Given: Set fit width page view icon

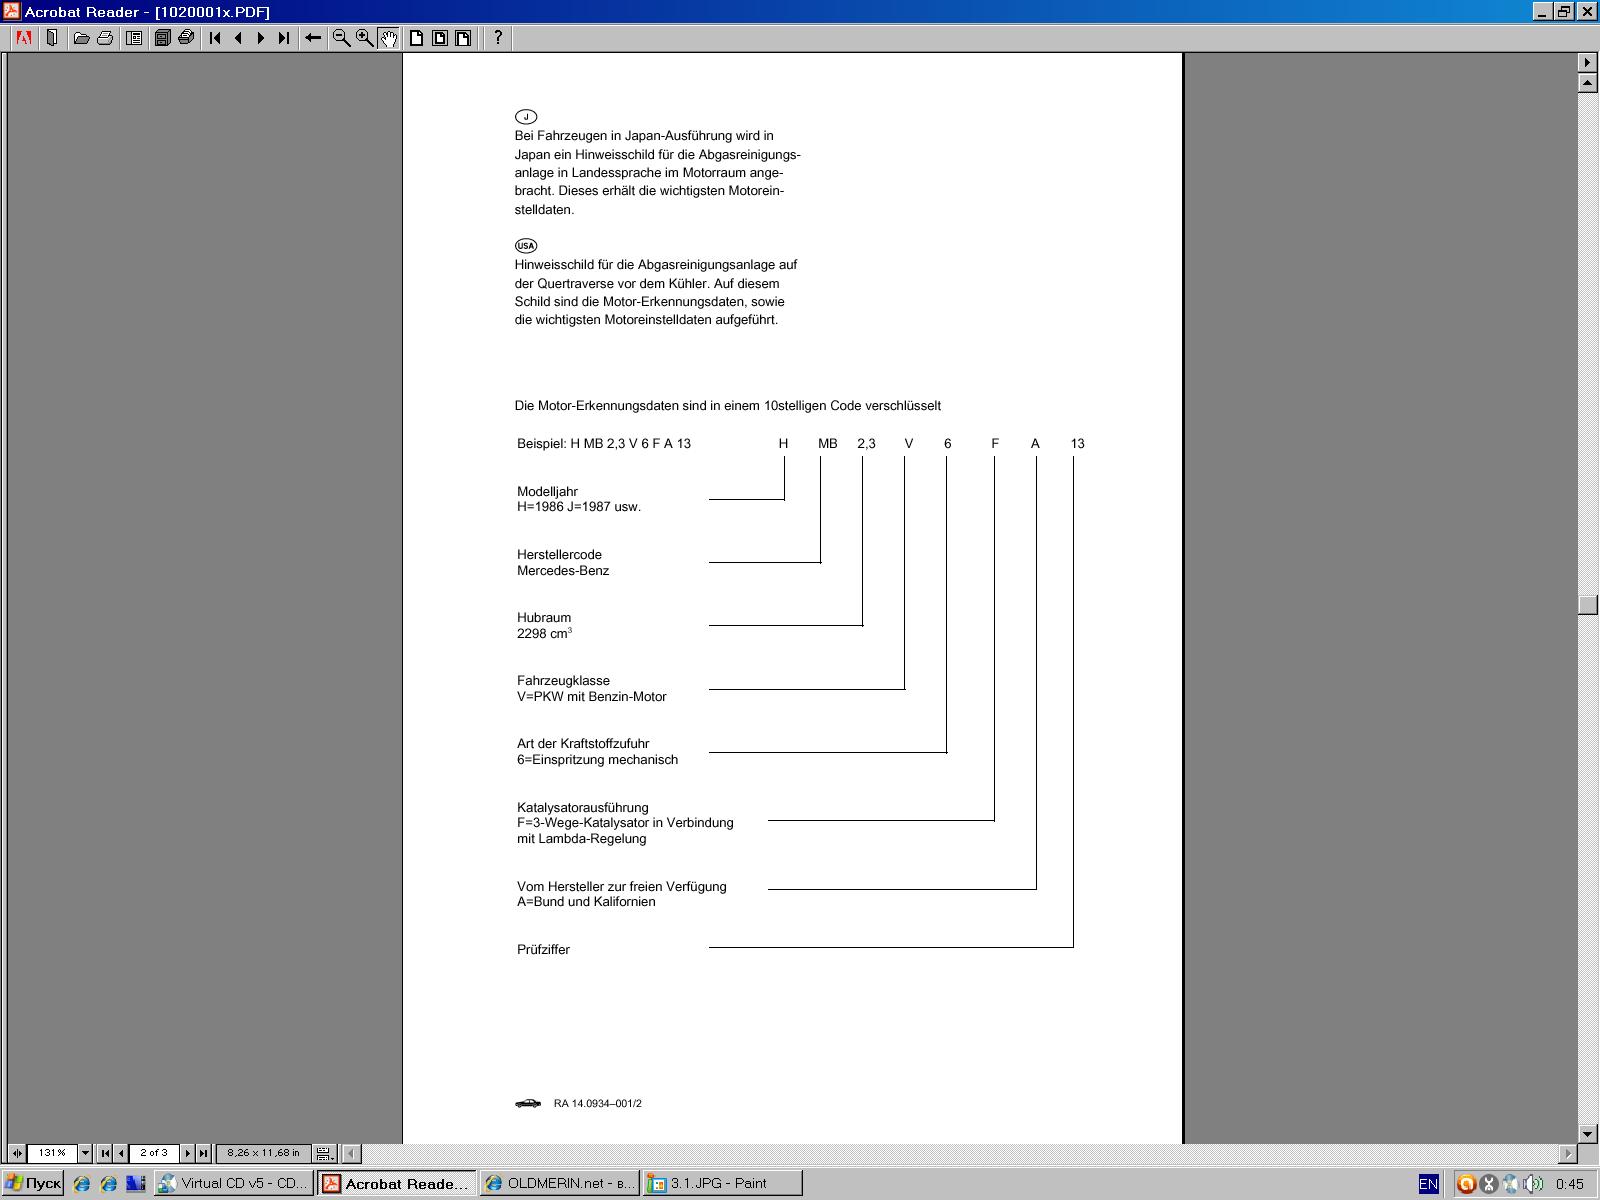Looking at the screenshot, I should 462,38.
